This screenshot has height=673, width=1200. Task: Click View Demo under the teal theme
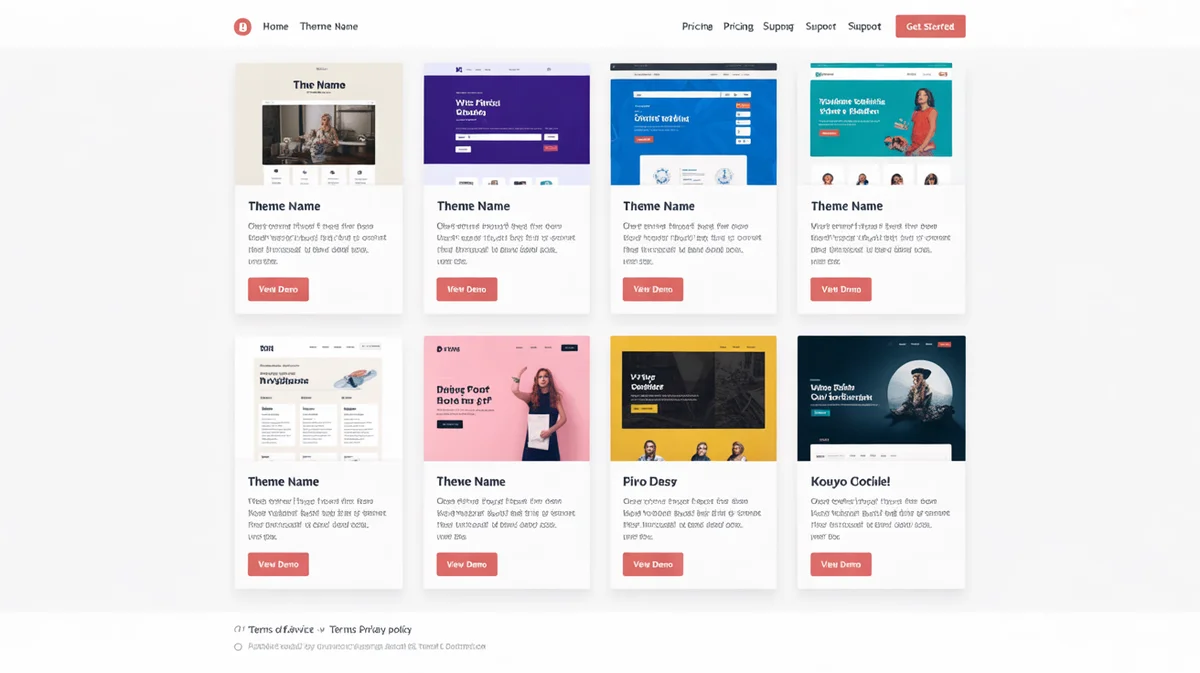click(841, 289)
